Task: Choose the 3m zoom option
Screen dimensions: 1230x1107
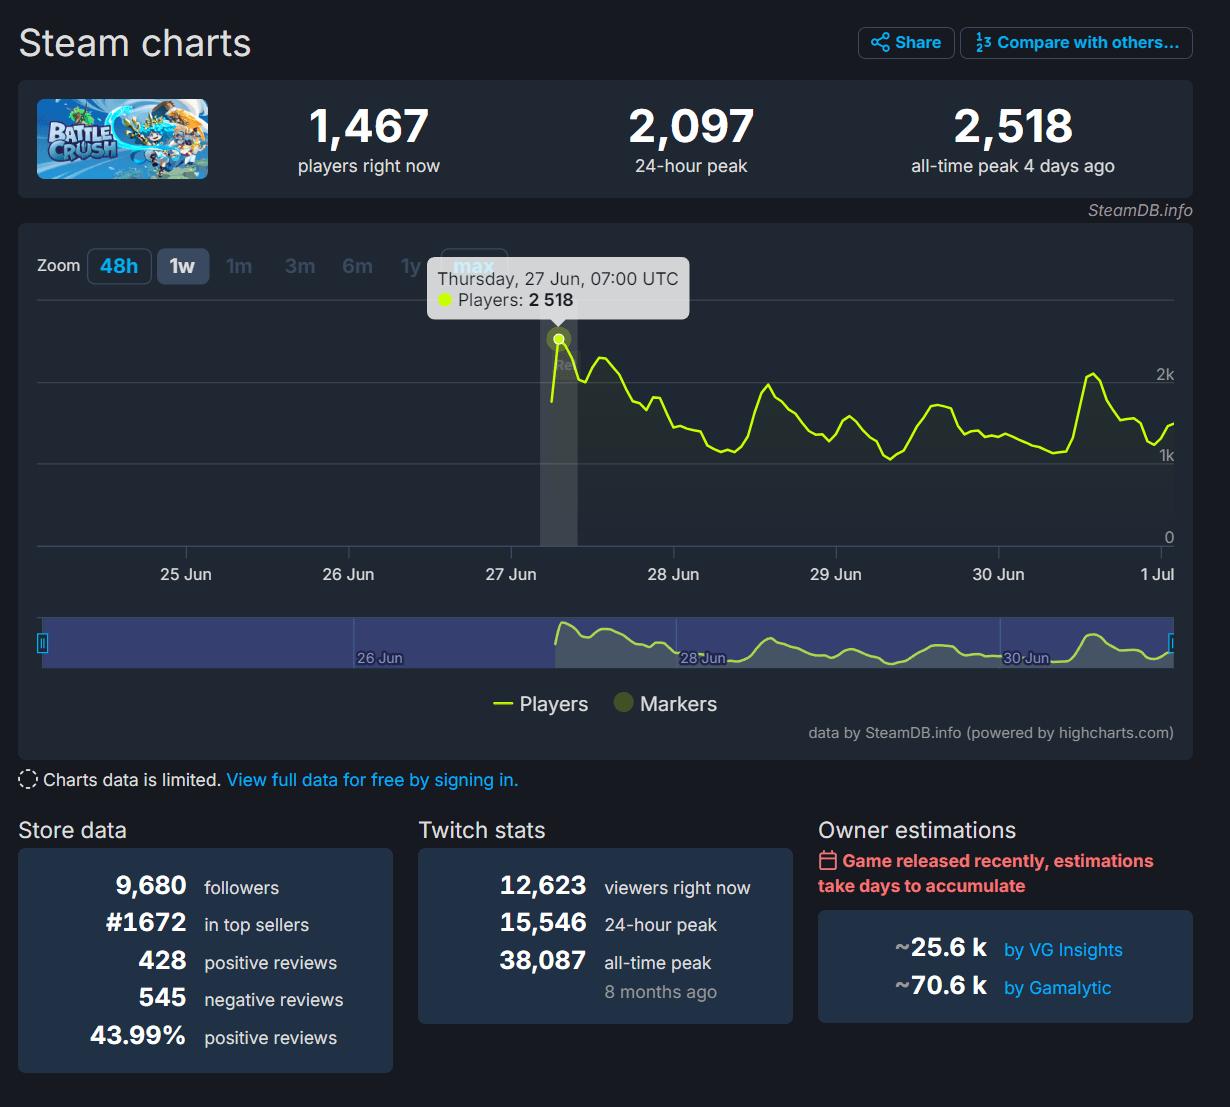Action: click(x=299, y=266)
